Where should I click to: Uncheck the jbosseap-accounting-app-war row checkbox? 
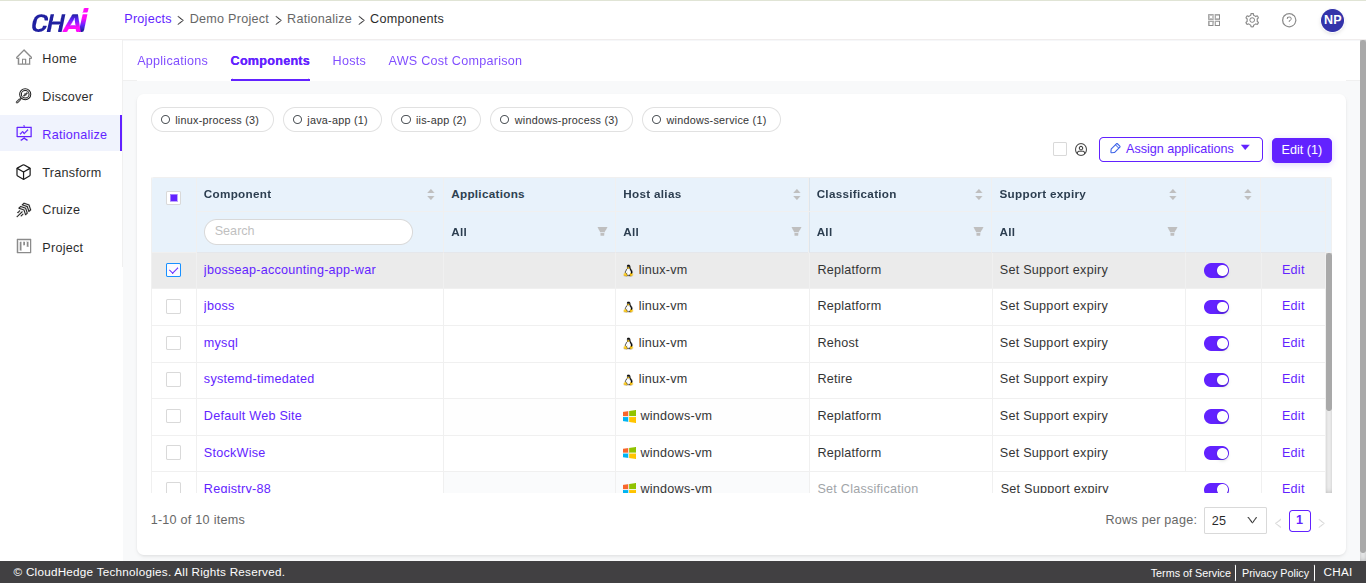(174, 270)
